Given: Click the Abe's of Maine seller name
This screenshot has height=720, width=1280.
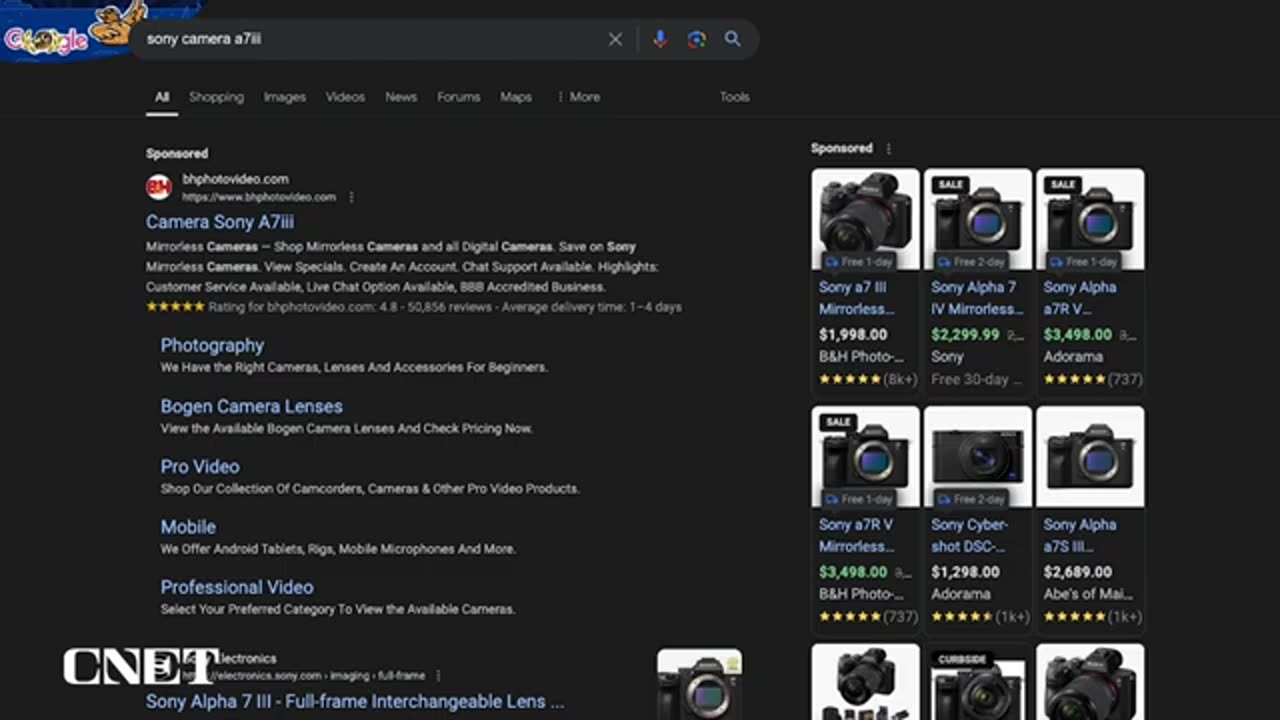Looking at the screenshot, I should click(1088, 594).
